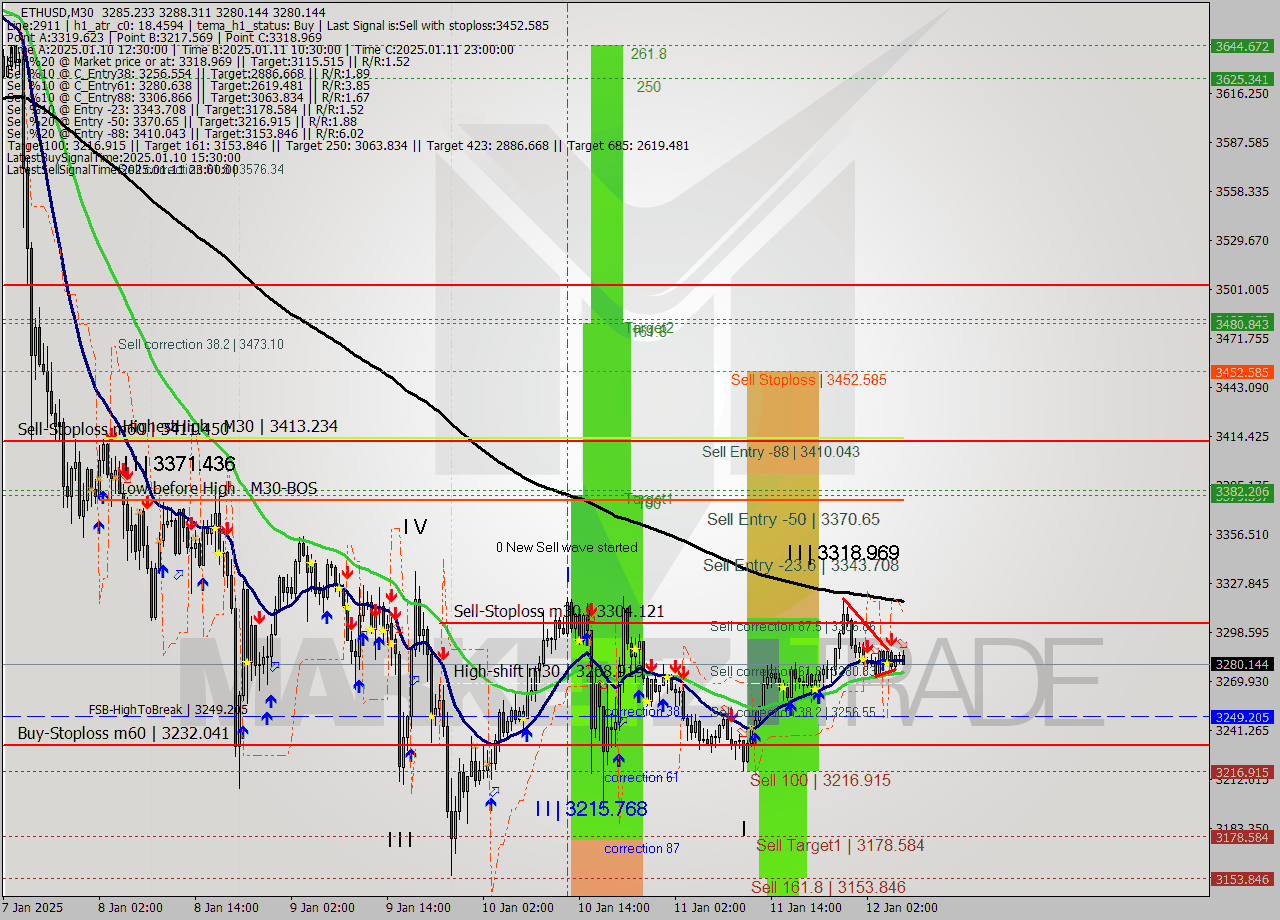This screenshot has width=1280, height=920.
Task: Click the red 3153.846 price axis tag
Action: pyautogui.click(x=1241, y=879)
